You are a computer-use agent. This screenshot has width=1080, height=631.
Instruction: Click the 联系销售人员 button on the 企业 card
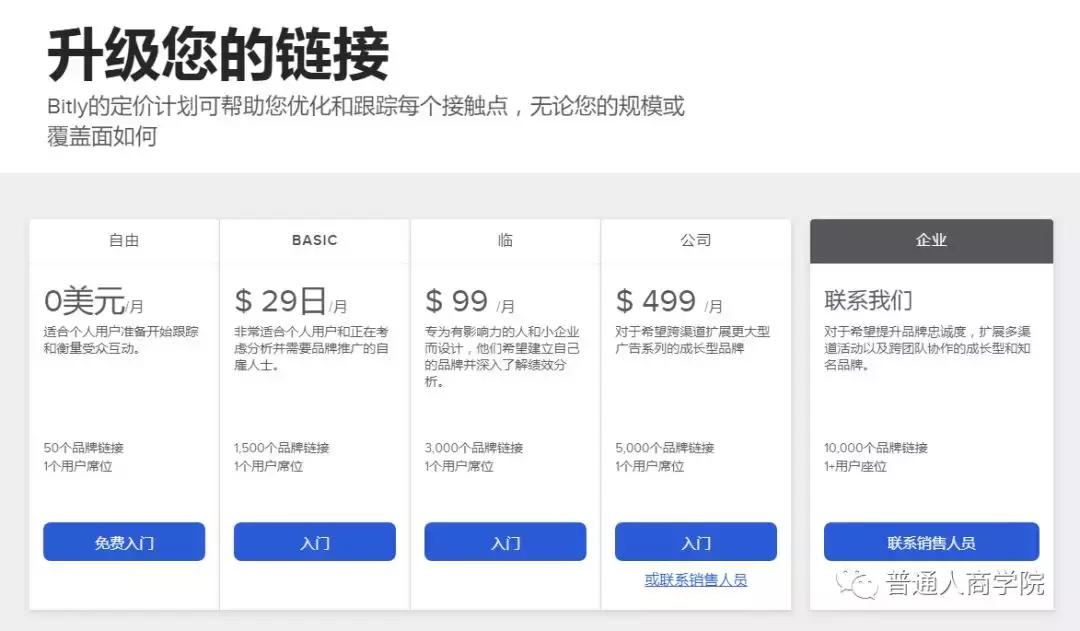pyautogui.click(x=930, y=541)
